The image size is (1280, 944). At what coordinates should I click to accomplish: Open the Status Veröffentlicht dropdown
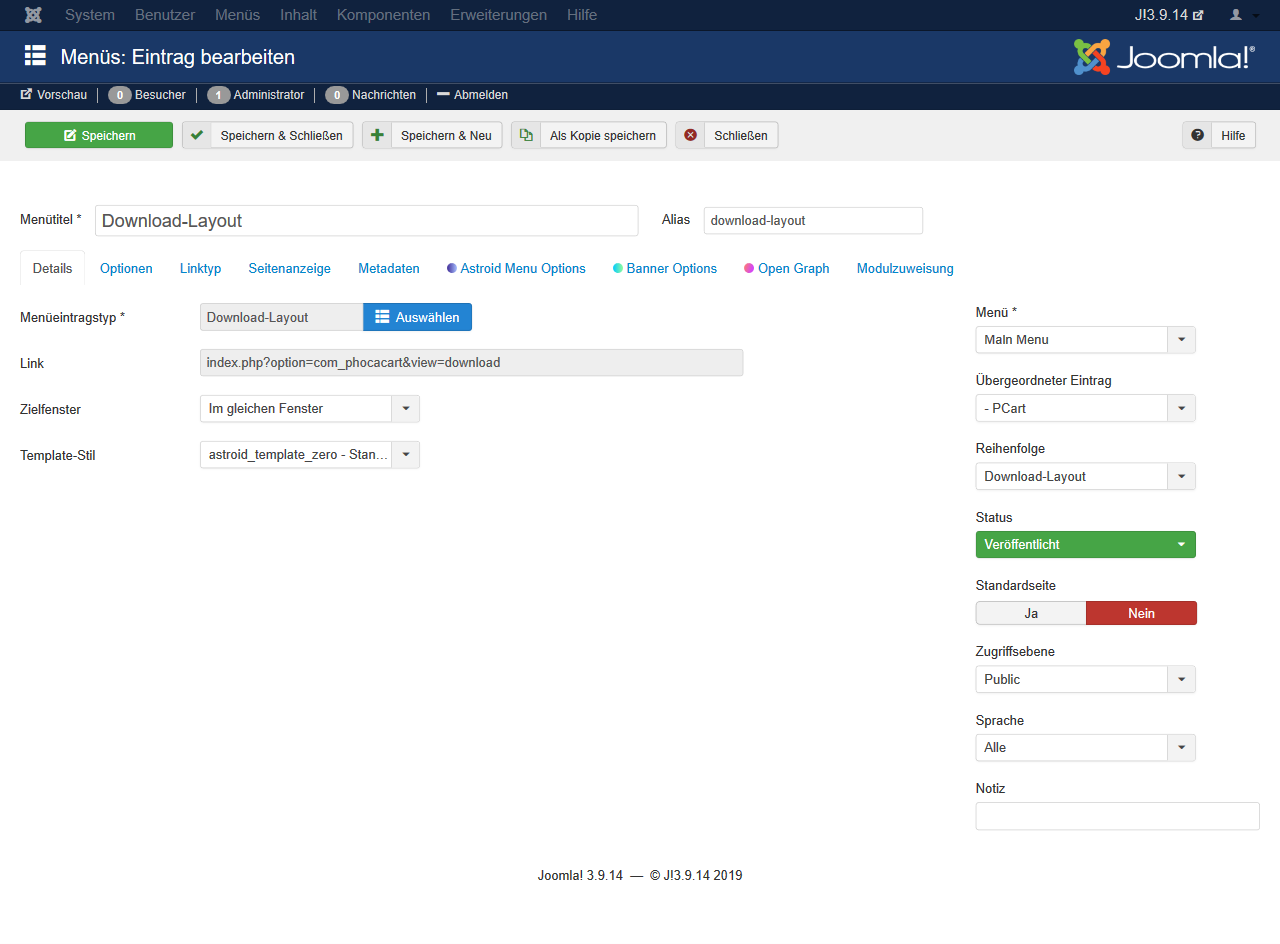[x=1085, y=545]
